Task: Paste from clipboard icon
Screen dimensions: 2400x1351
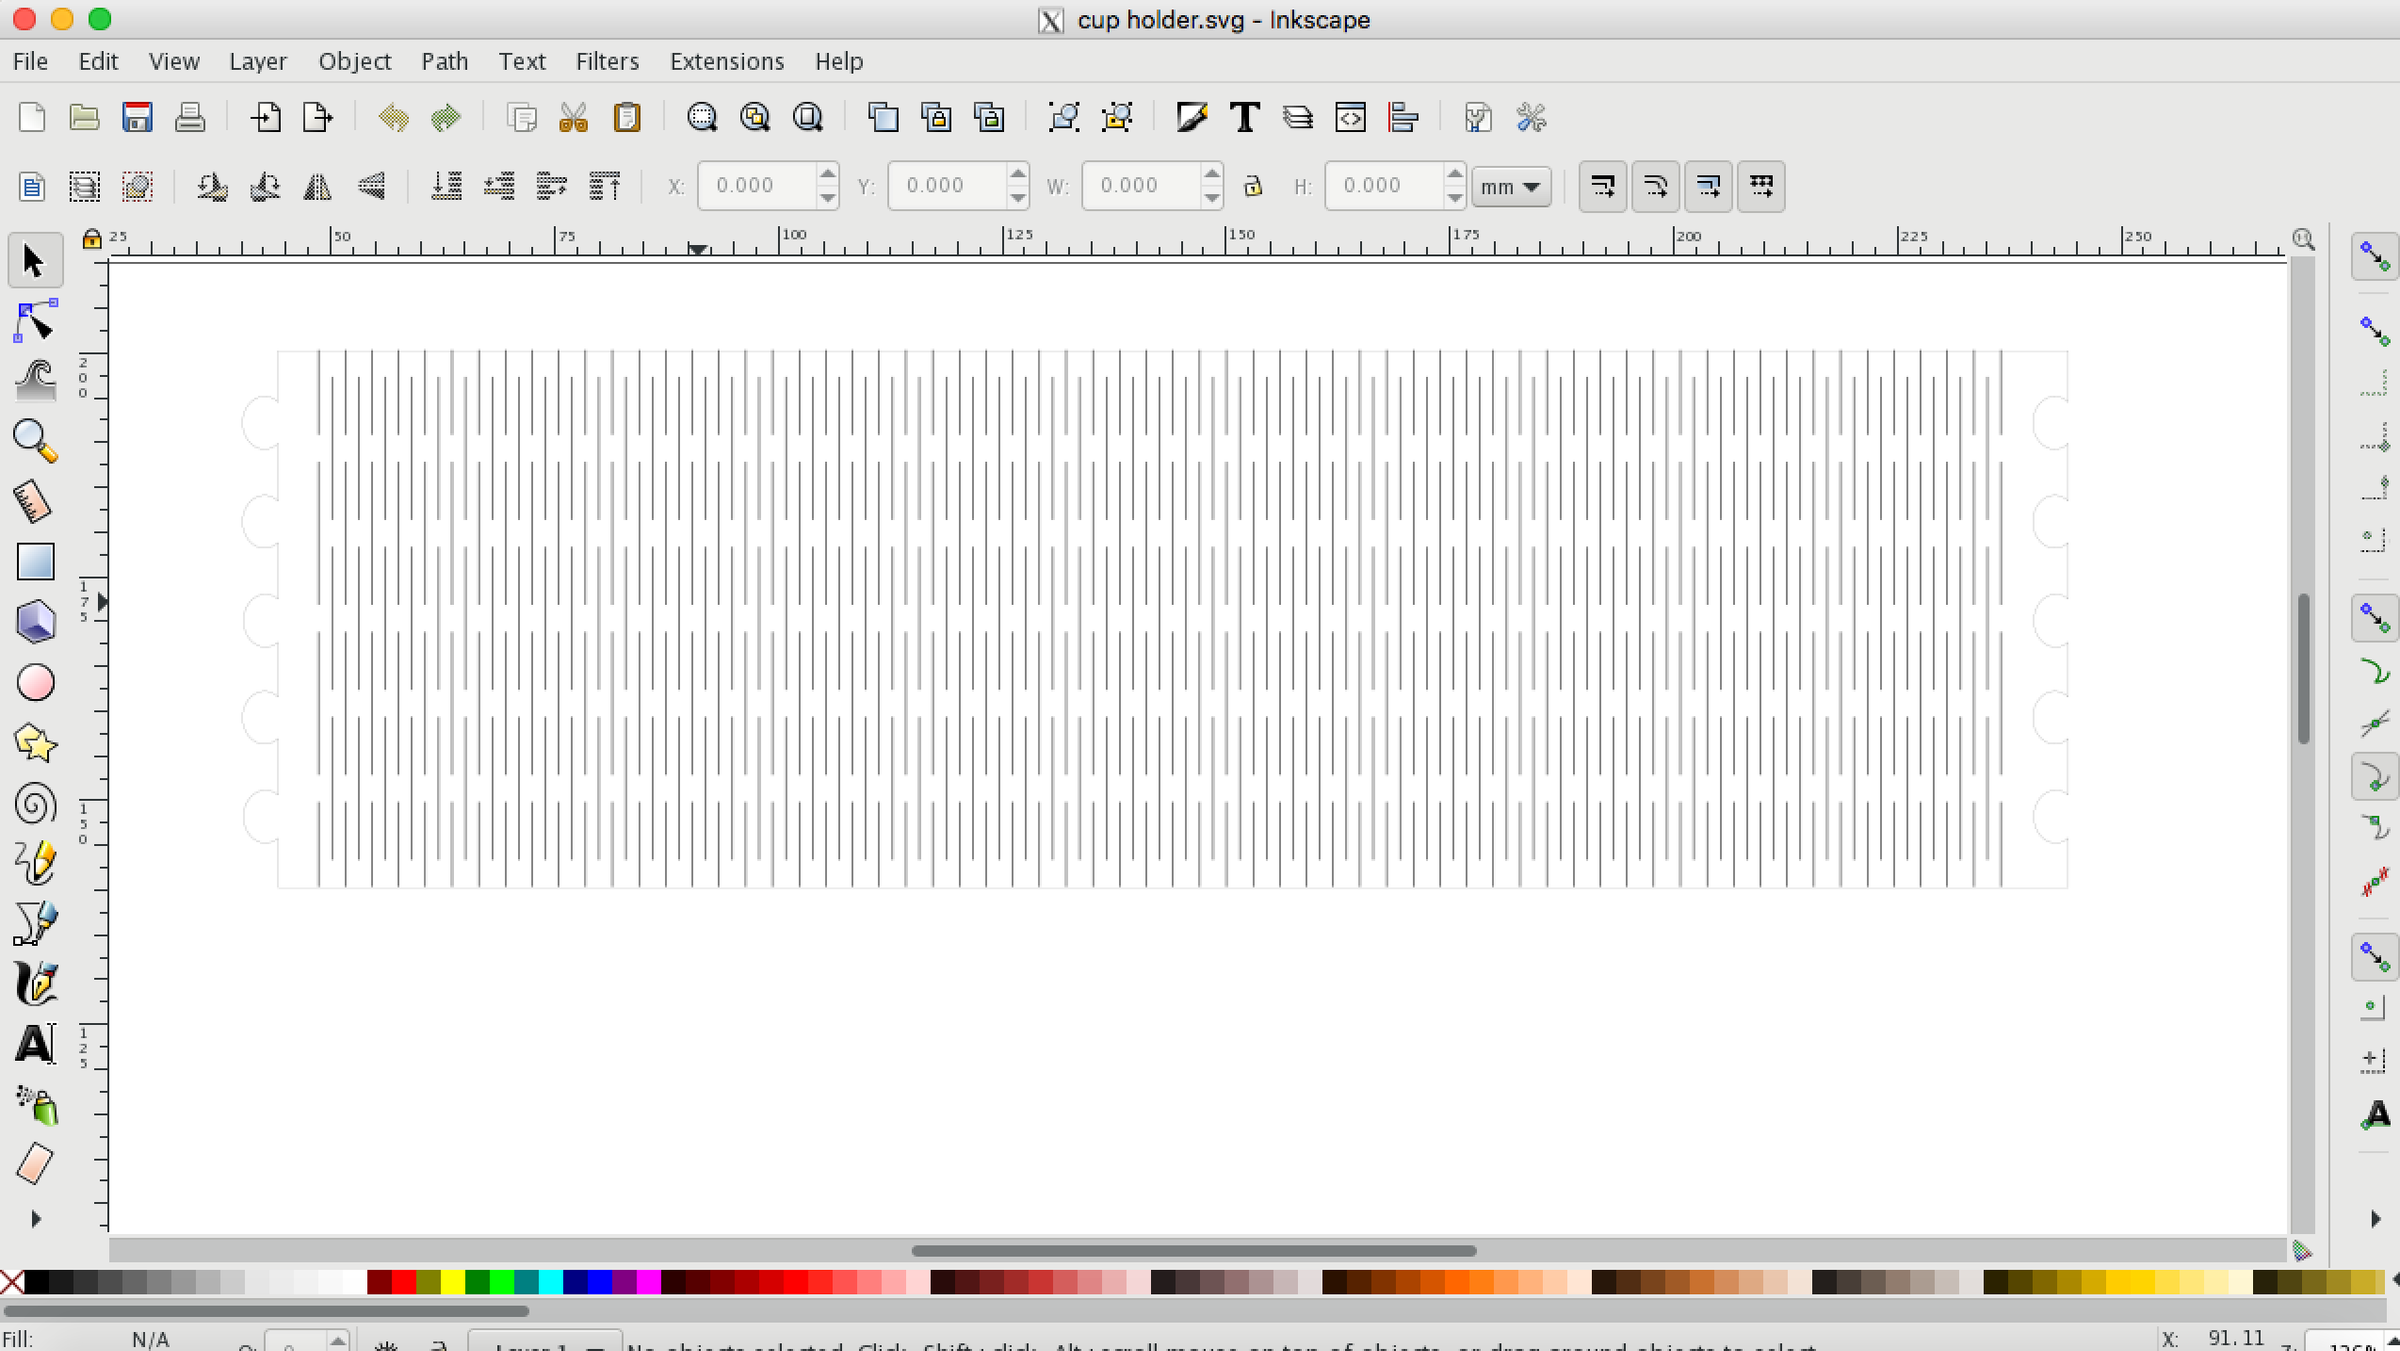Action: 627,117
